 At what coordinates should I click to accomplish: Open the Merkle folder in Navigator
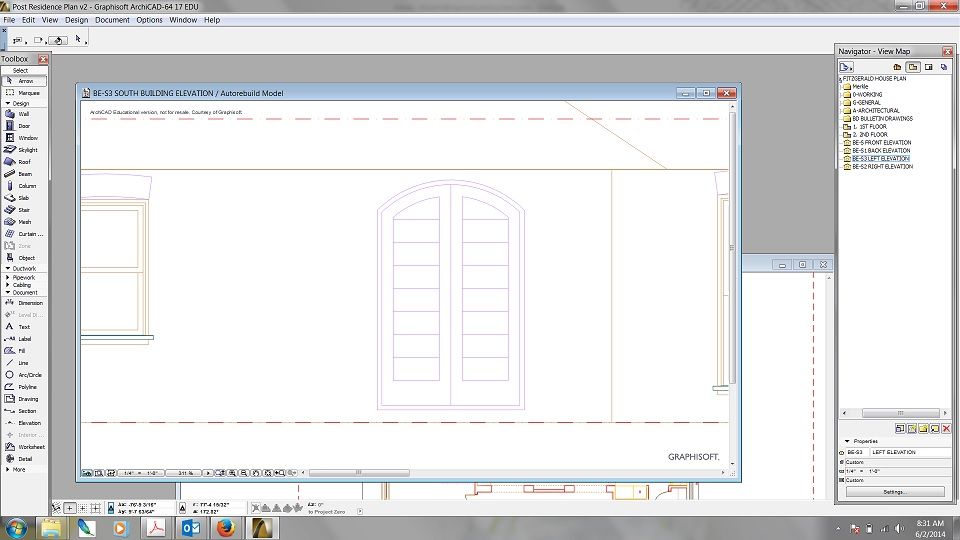(x=857, y=86)
